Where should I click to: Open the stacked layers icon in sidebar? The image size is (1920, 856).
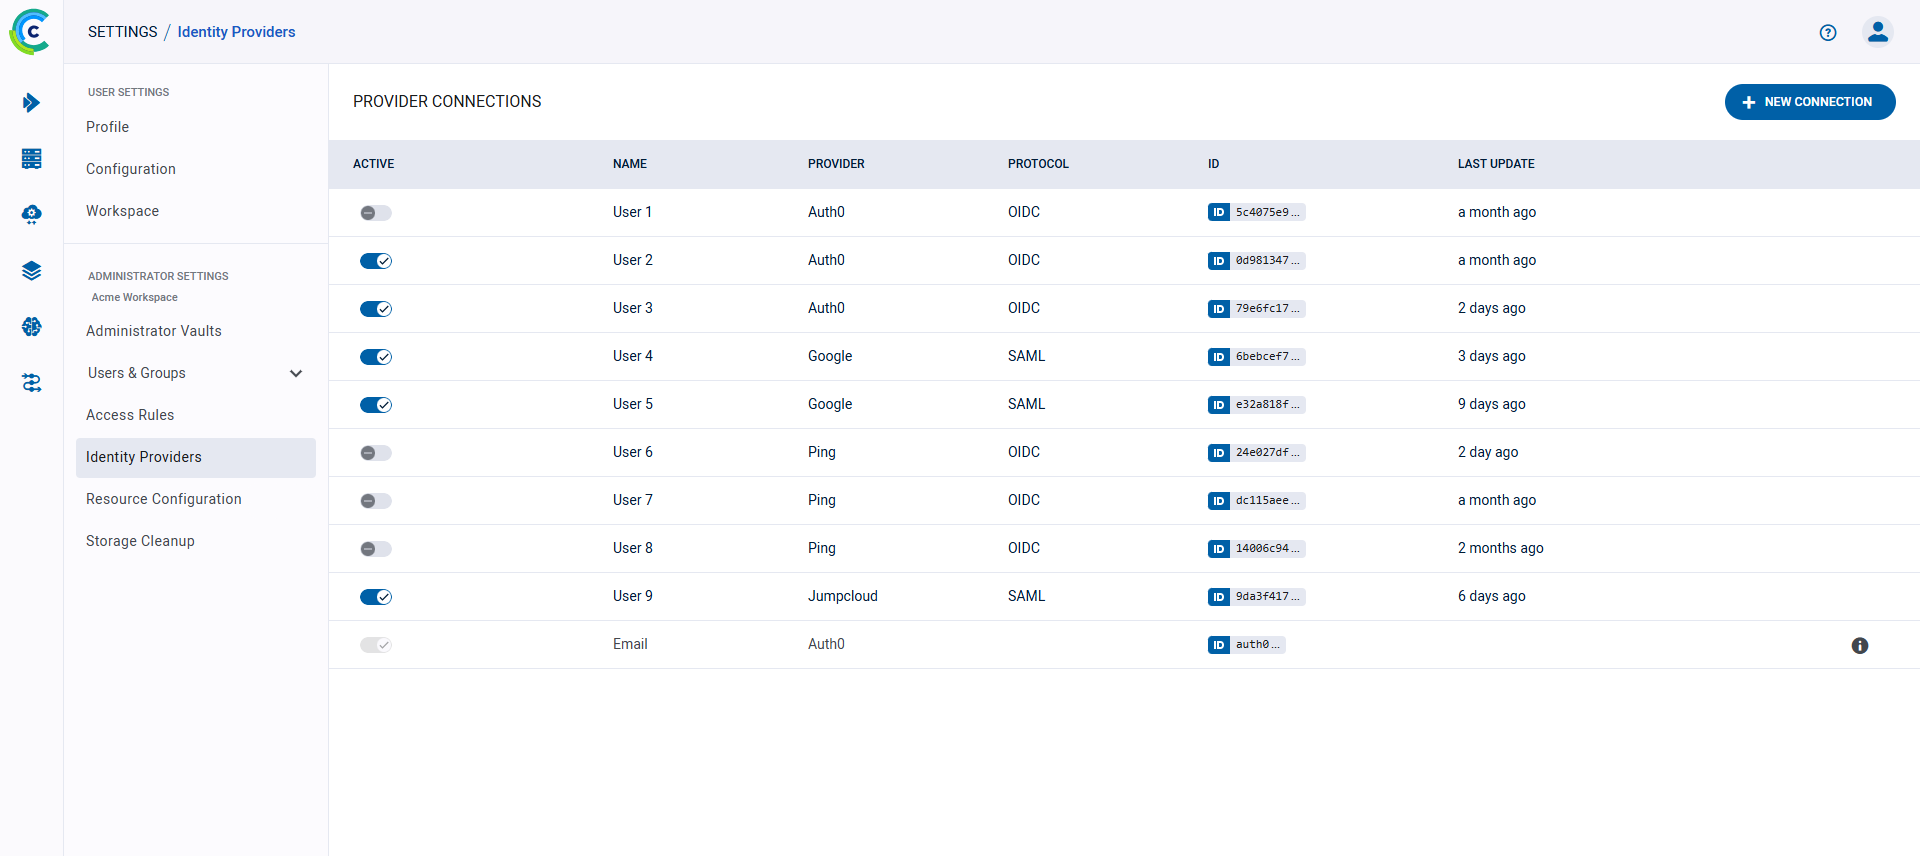[31, 271]
